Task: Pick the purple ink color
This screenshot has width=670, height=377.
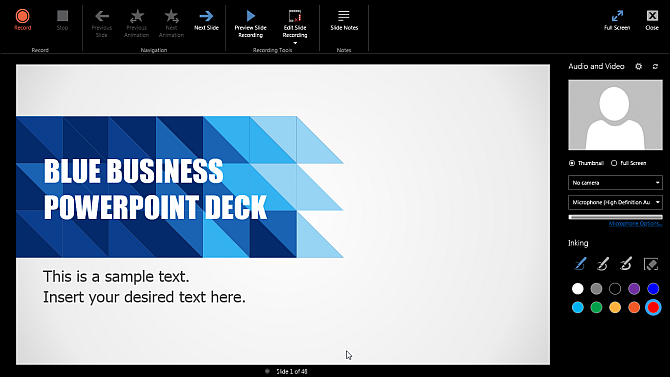Action: [634, 289]
